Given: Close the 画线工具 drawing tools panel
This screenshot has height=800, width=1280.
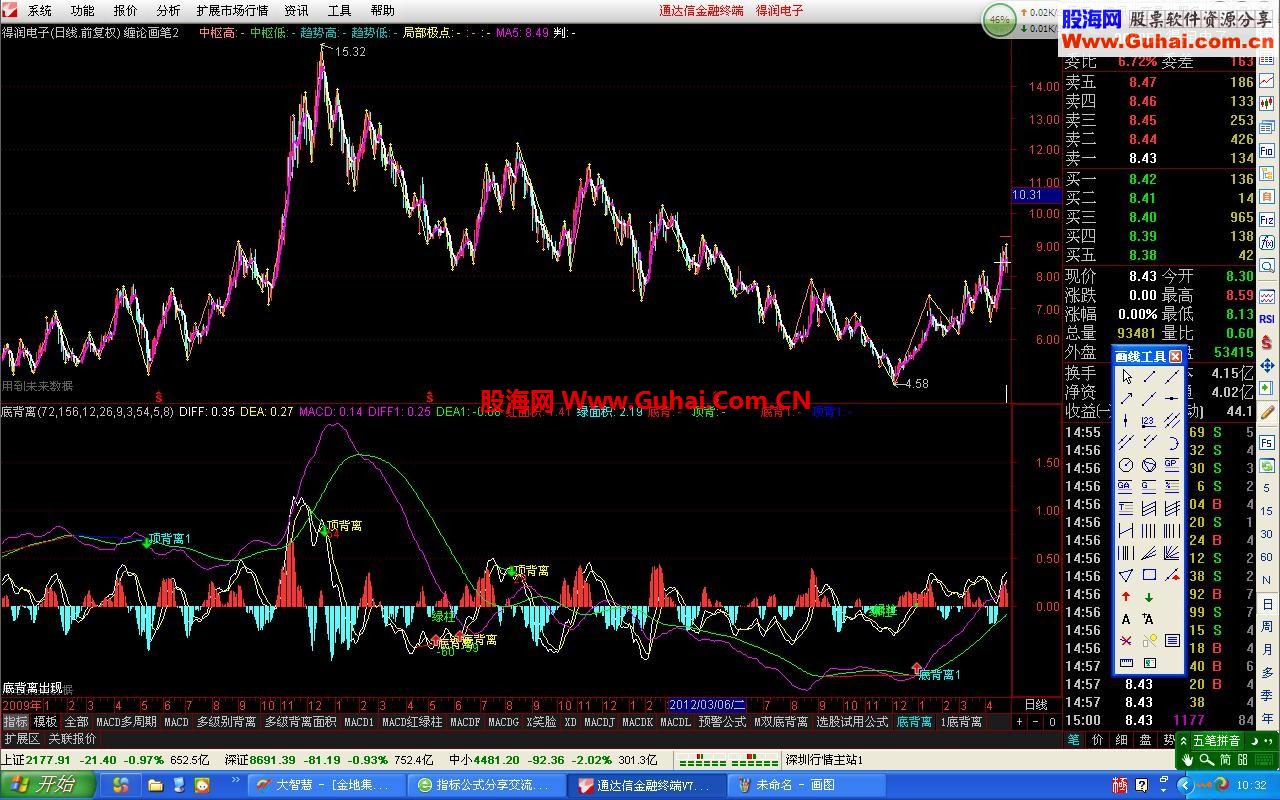Looking at the screenshot, I should tap(1175, 356).
